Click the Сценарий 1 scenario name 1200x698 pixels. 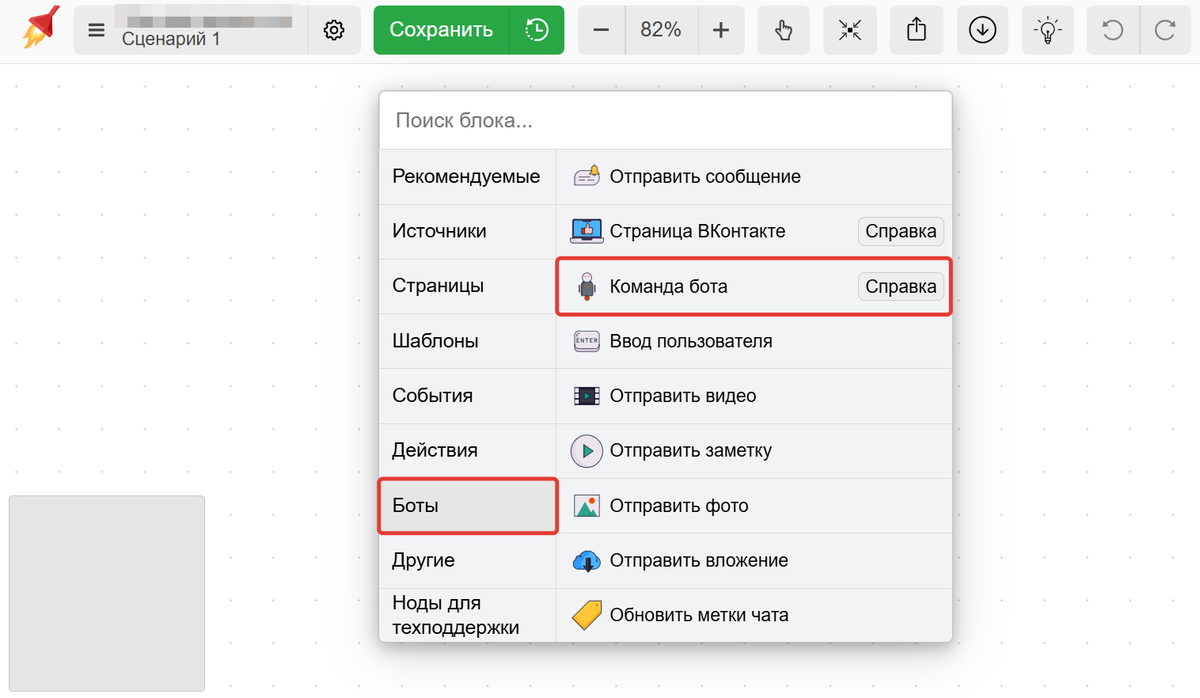(171, 39)
